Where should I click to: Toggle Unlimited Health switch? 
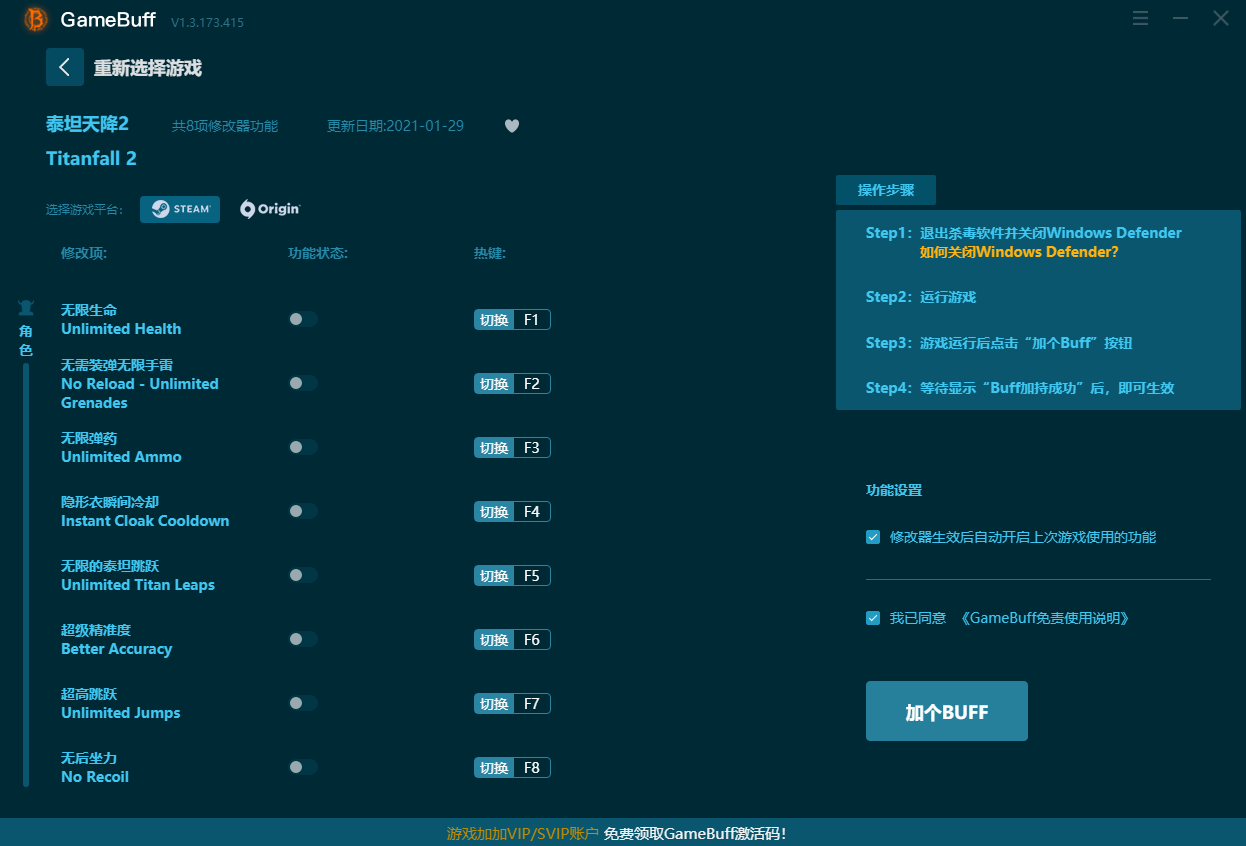303,319
